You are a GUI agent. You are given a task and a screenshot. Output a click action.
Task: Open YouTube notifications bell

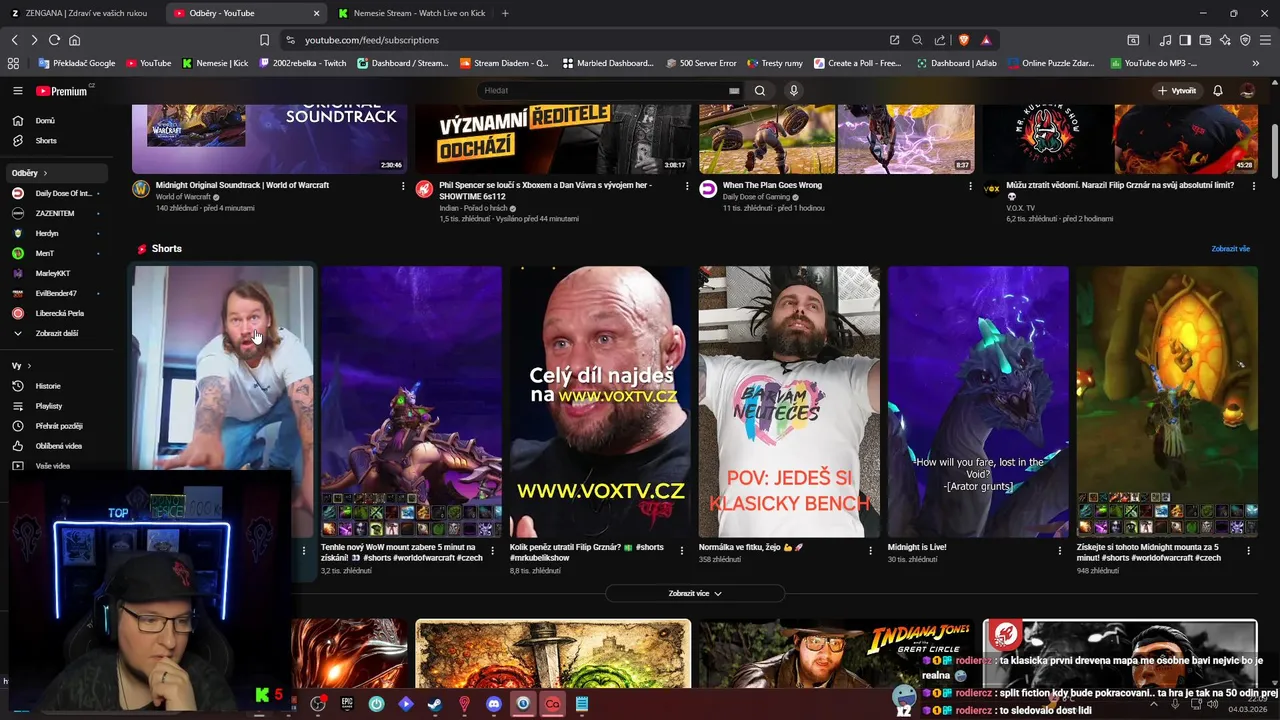point(1218,91)
